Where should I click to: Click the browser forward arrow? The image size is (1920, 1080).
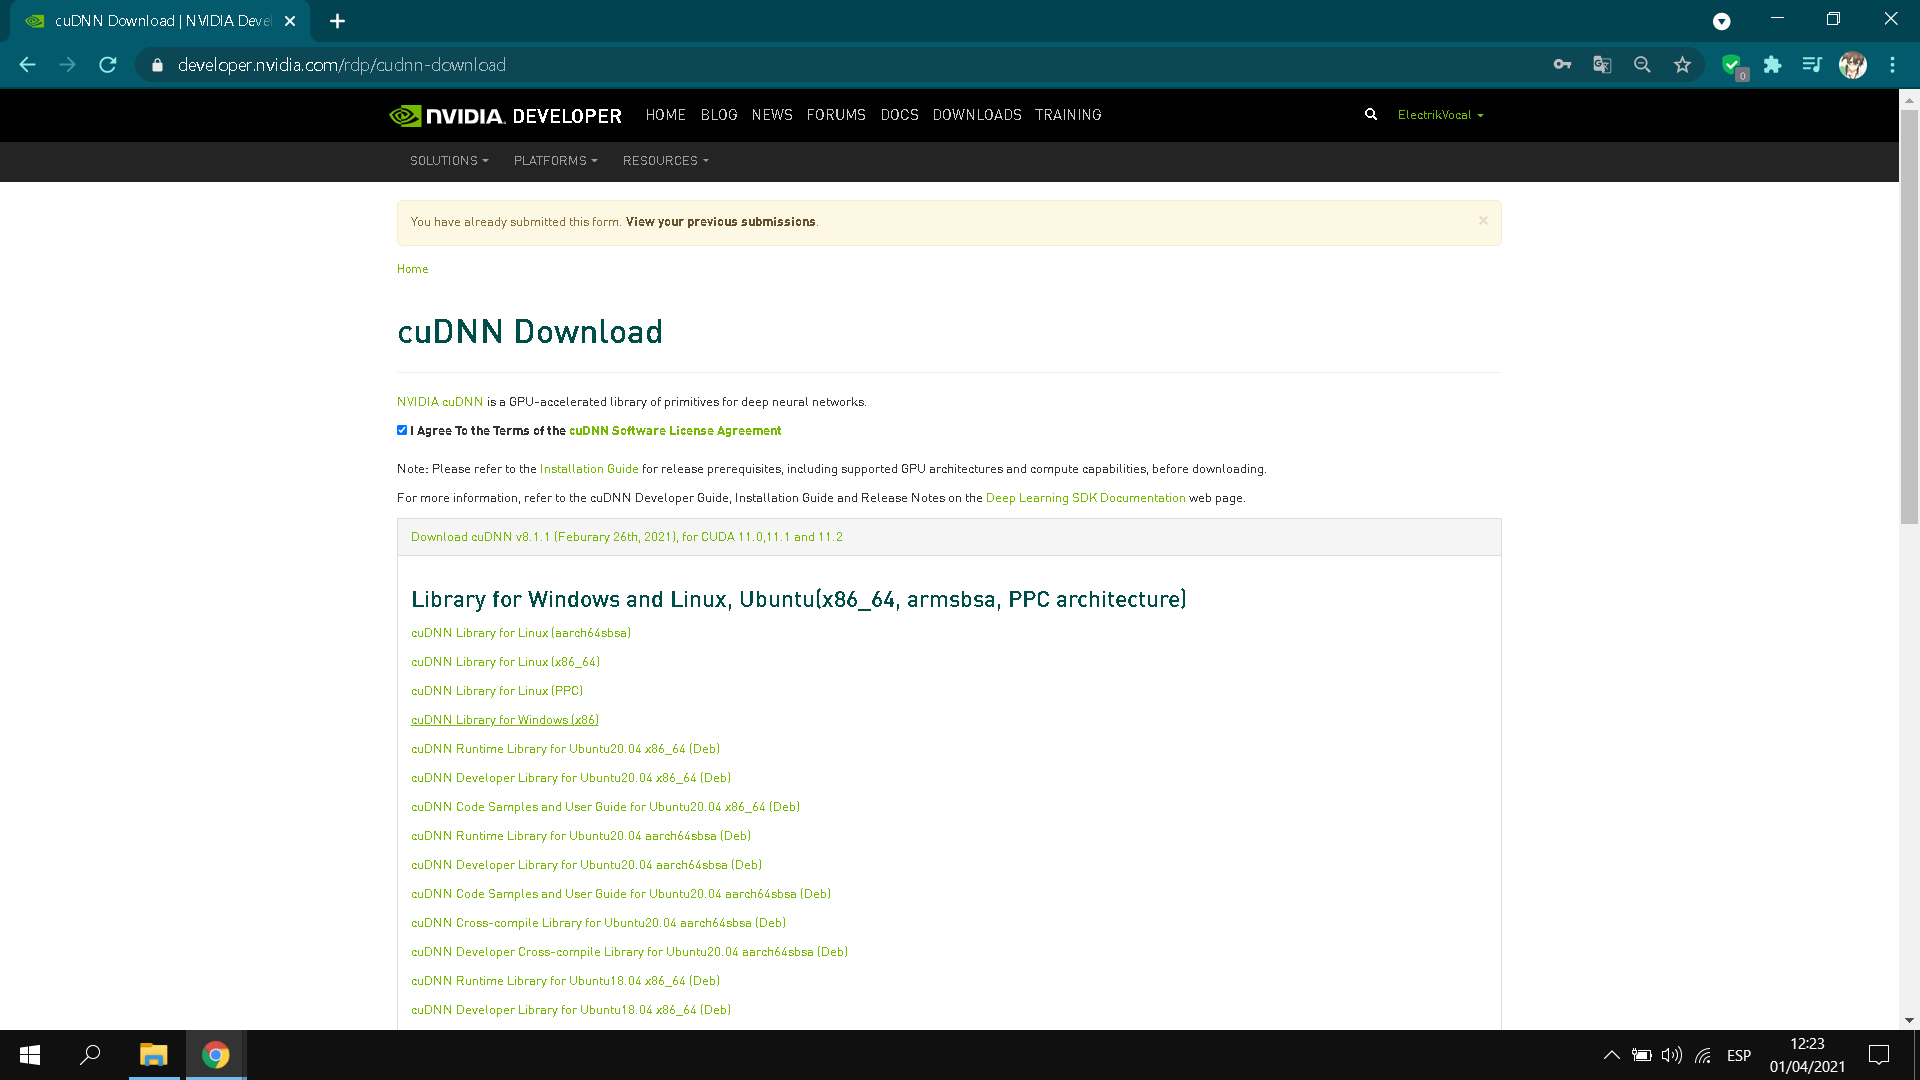click(x=67, y=65)
